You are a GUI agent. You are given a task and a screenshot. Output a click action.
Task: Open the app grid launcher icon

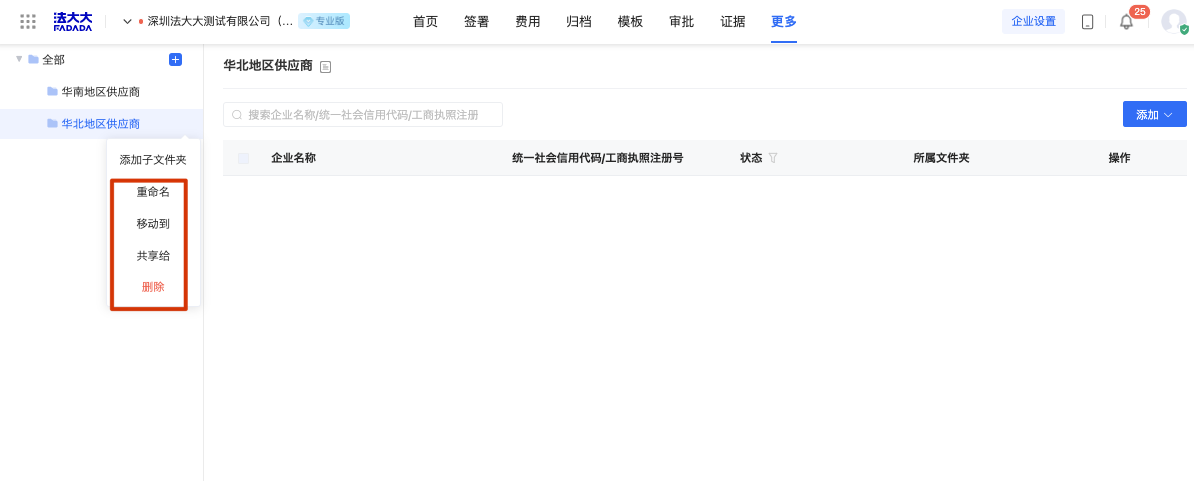pos(28,21)
